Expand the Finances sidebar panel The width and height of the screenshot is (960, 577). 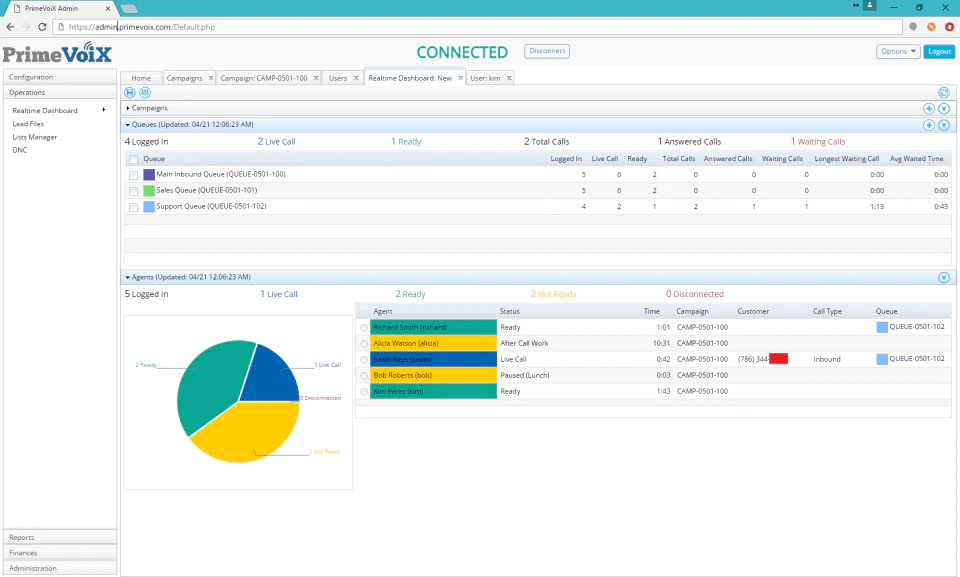click(59, 552)
